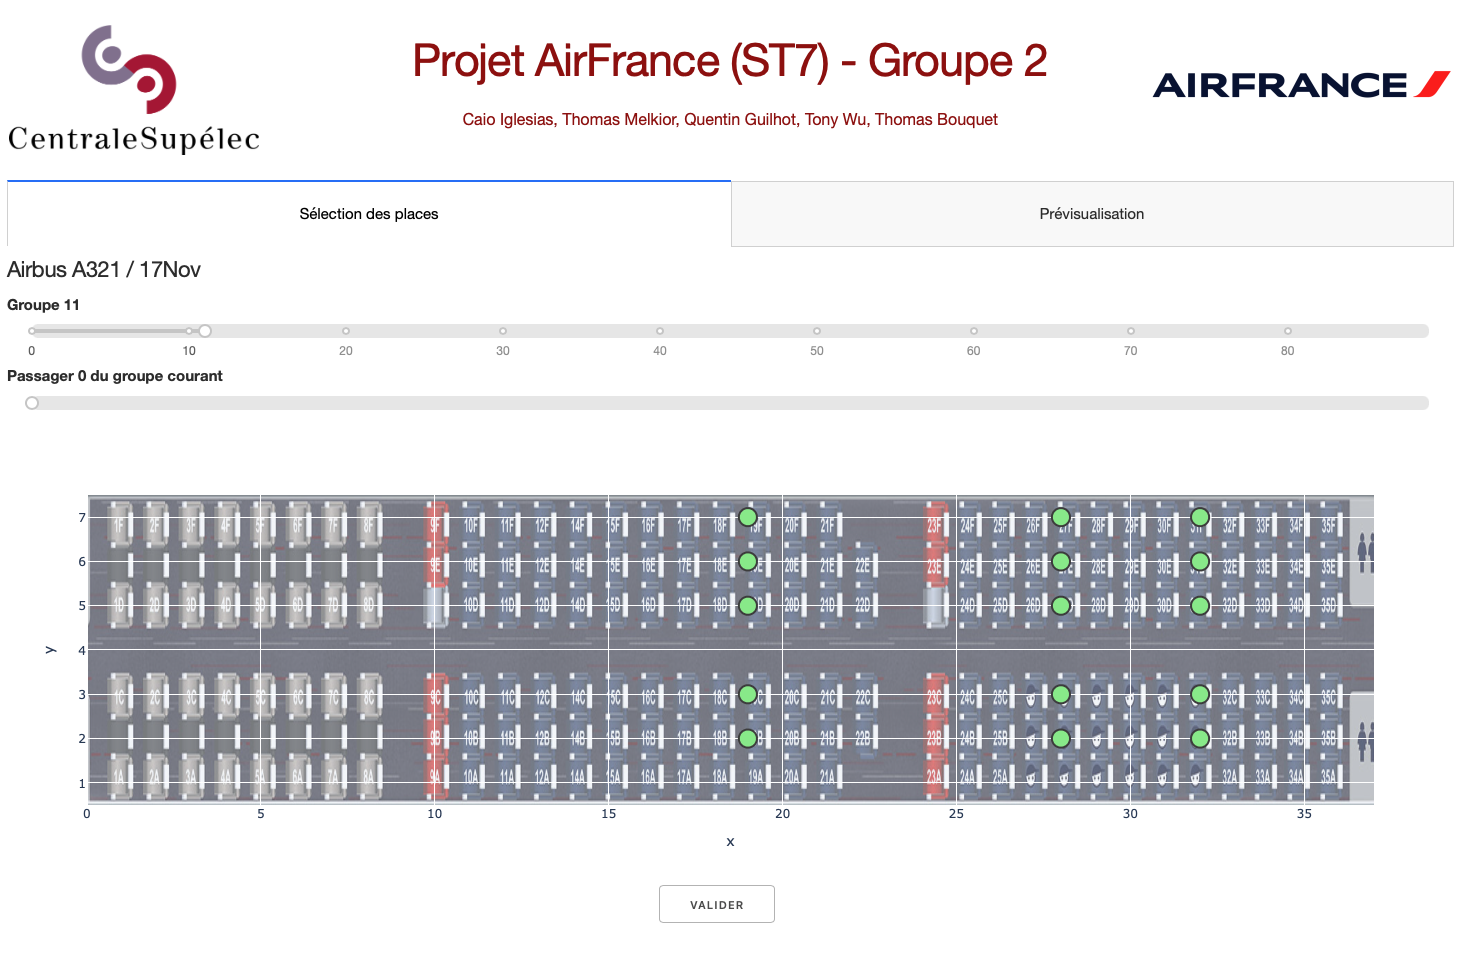Set group slider to mark 30
Viewport: 1461px width, 963px height.
click(503, 331)
